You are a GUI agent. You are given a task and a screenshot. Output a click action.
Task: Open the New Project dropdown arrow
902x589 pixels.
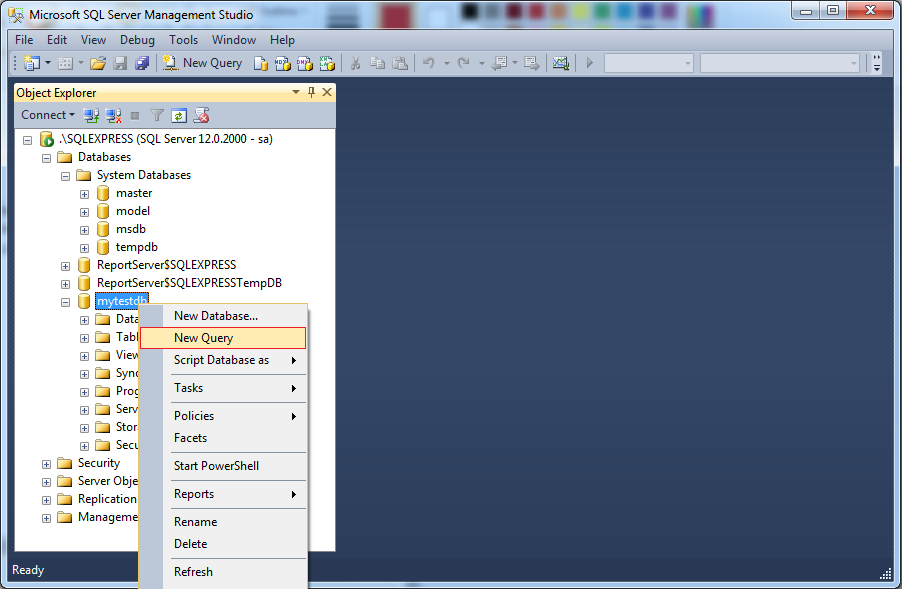coord(48,63)
